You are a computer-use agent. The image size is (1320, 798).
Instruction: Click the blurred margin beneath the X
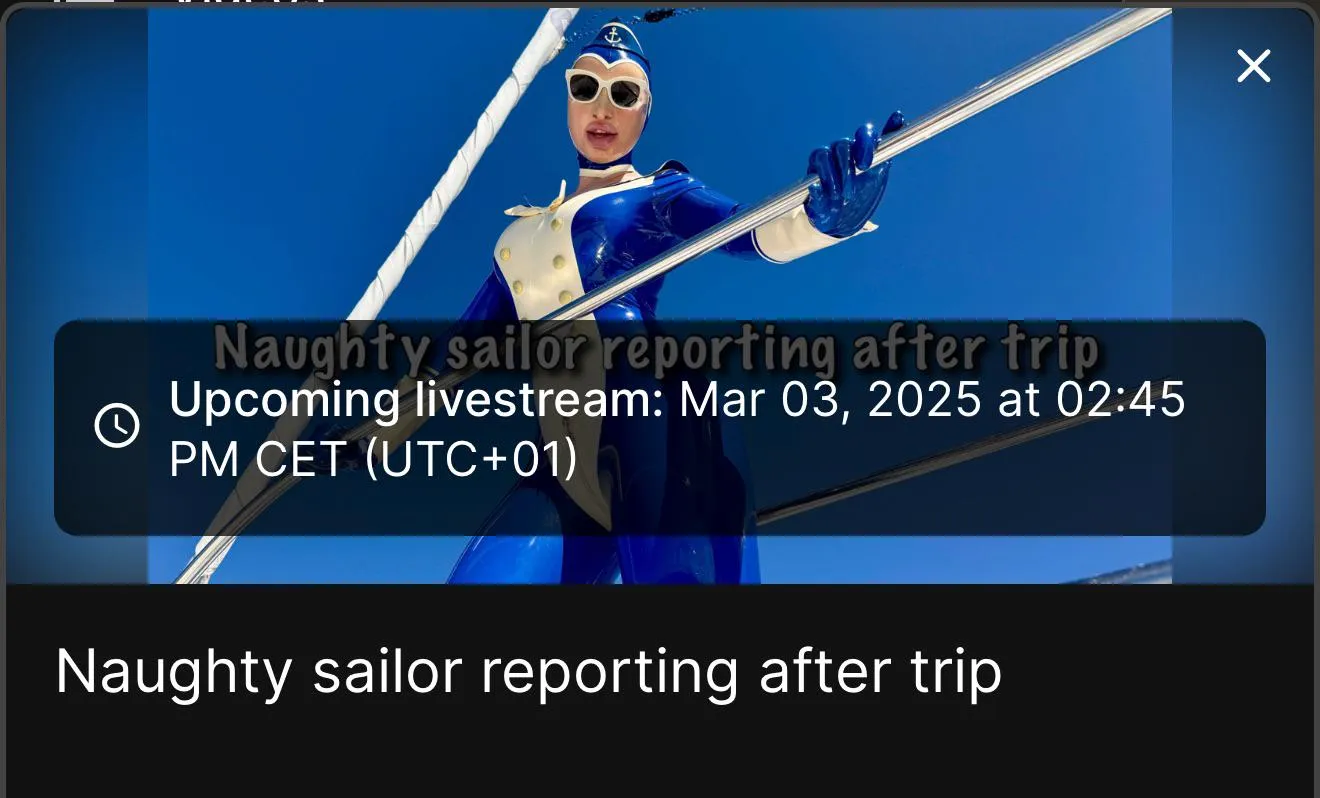[x=1242, y=200]
